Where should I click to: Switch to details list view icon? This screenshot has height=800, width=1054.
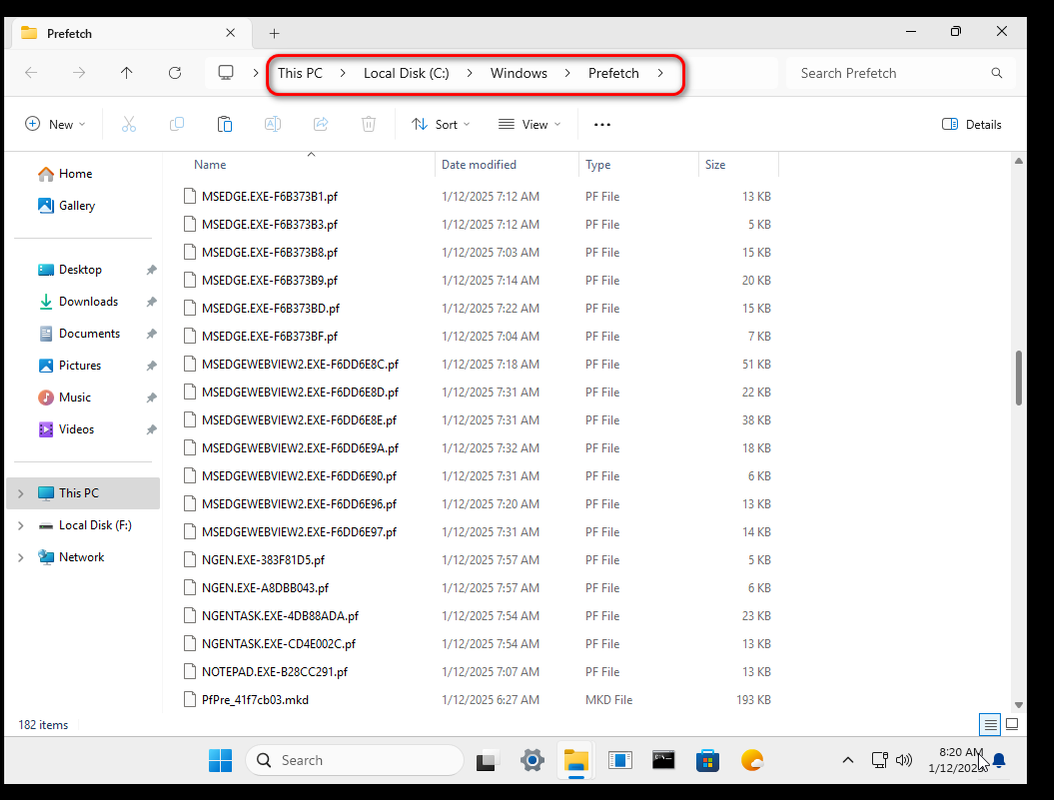989,725
